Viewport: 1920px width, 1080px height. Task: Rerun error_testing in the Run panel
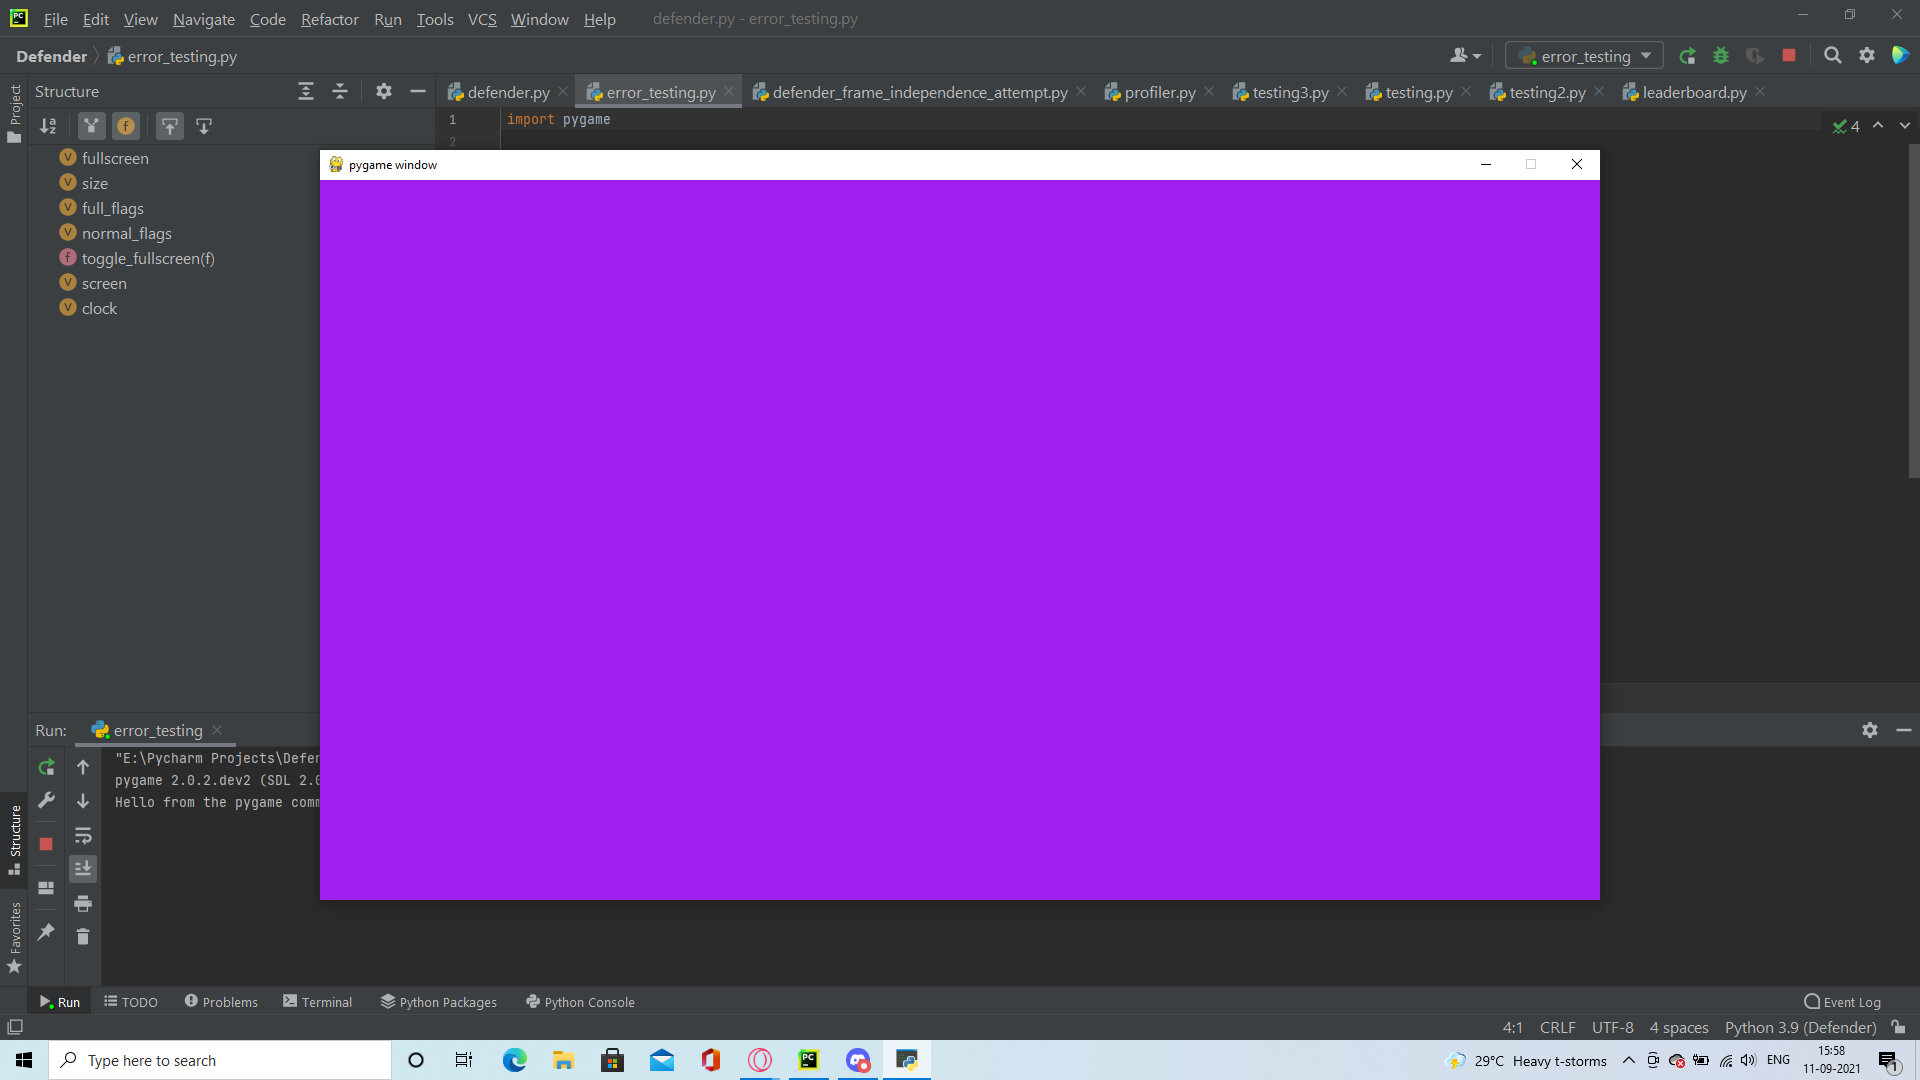46,767
